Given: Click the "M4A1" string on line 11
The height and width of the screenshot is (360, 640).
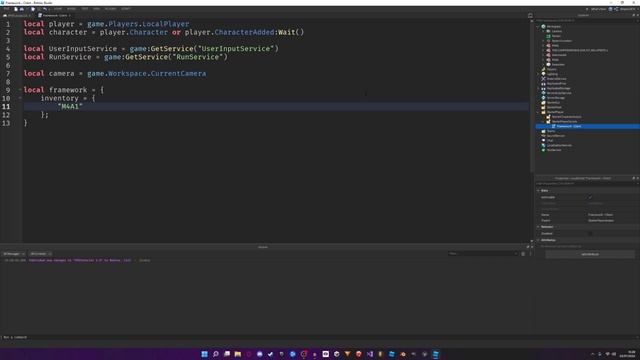Looking at the screenshot, I should (x=70, y=107).
